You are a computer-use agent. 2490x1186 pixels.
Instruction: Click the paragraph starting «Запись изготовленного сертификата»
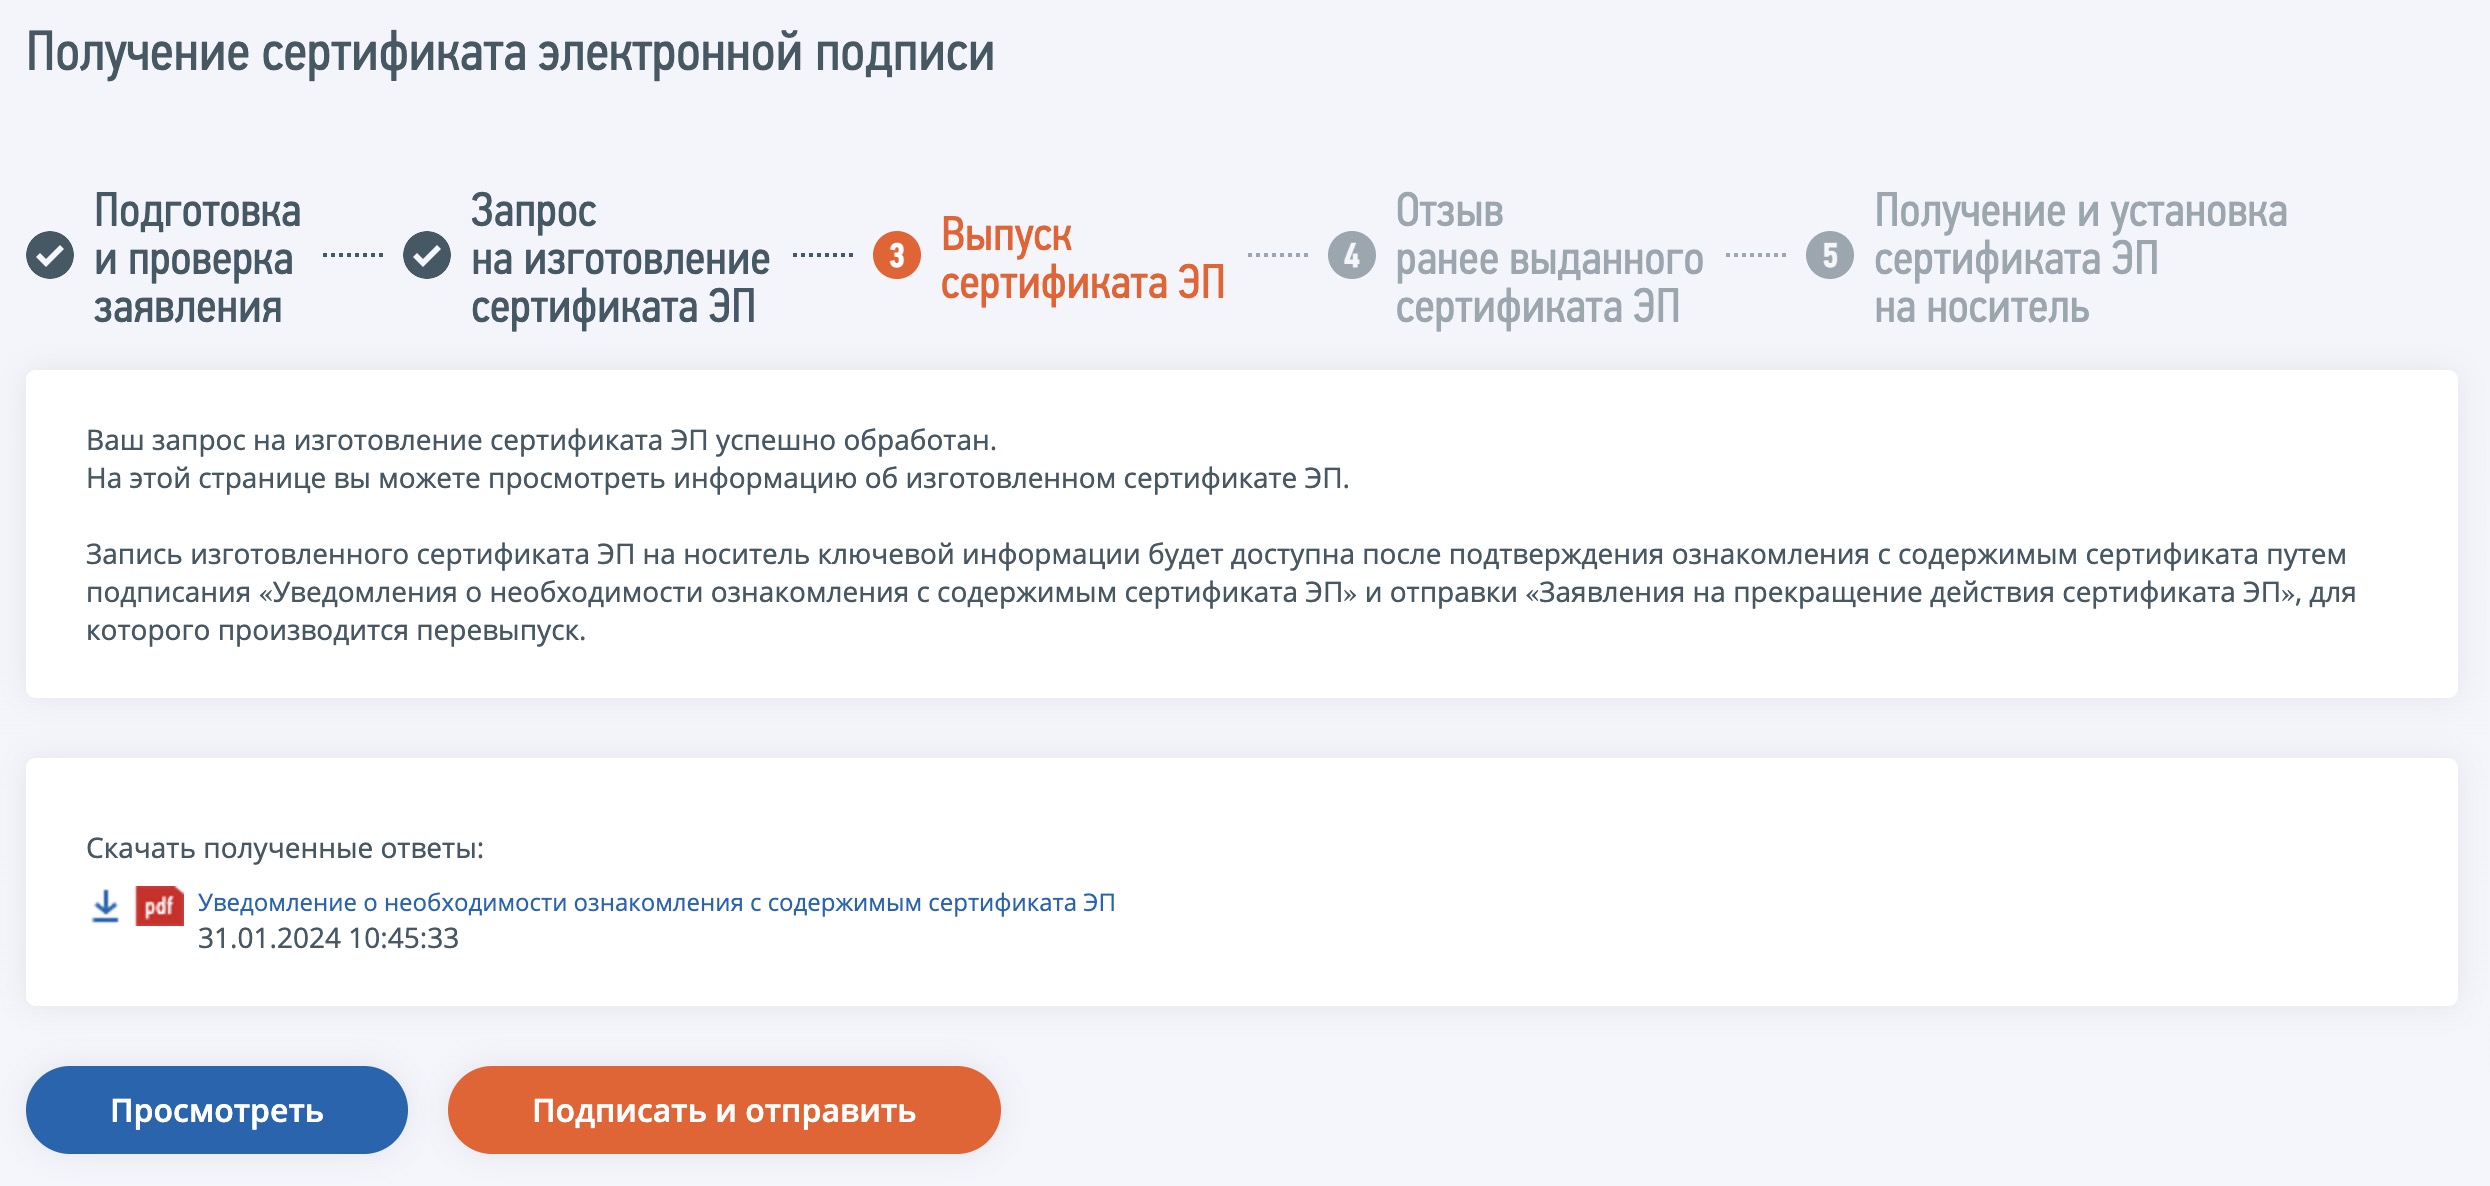[x=1220, y=592]
